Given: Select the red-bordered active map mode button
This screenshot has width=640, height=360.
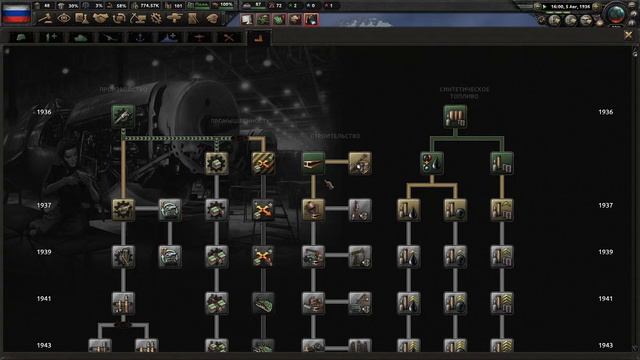Looking at the screenshot, I should (x=311, y=20).
